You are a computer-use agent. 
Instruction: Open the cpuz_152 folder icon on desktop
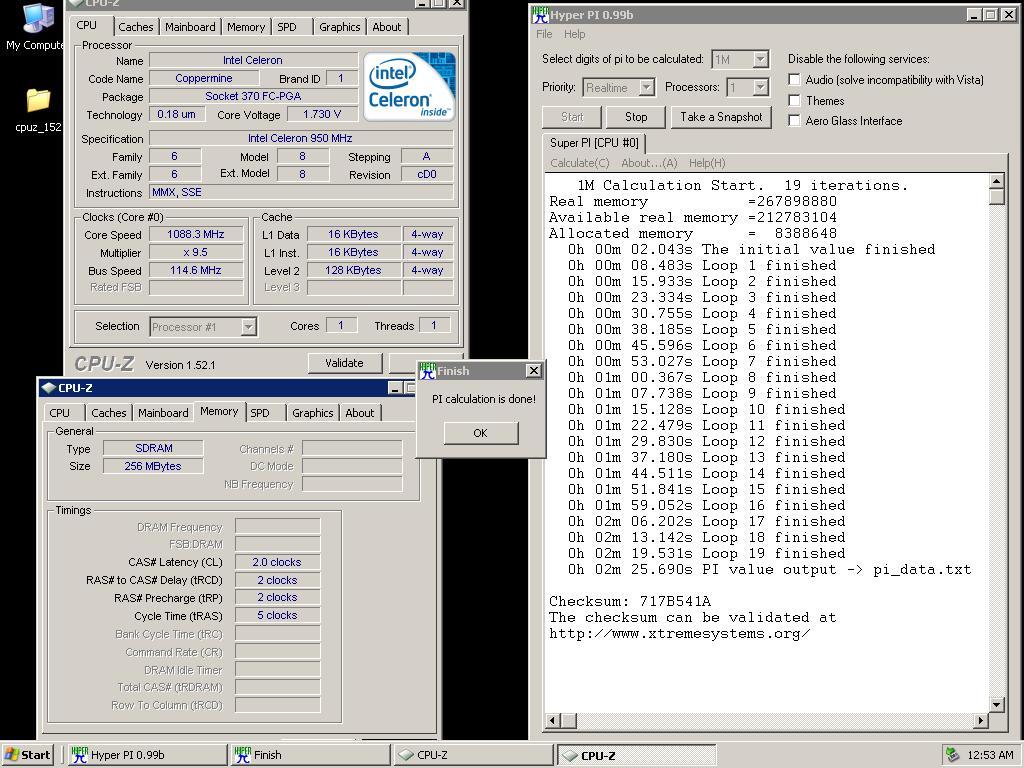point(38,110)
